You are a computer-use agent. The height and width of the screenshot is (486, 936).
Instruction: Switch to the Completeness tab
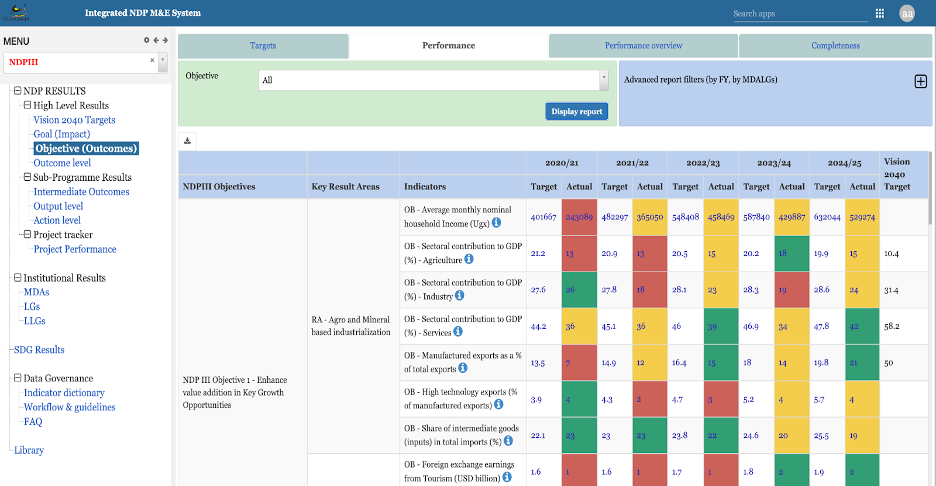coord(835,46)
